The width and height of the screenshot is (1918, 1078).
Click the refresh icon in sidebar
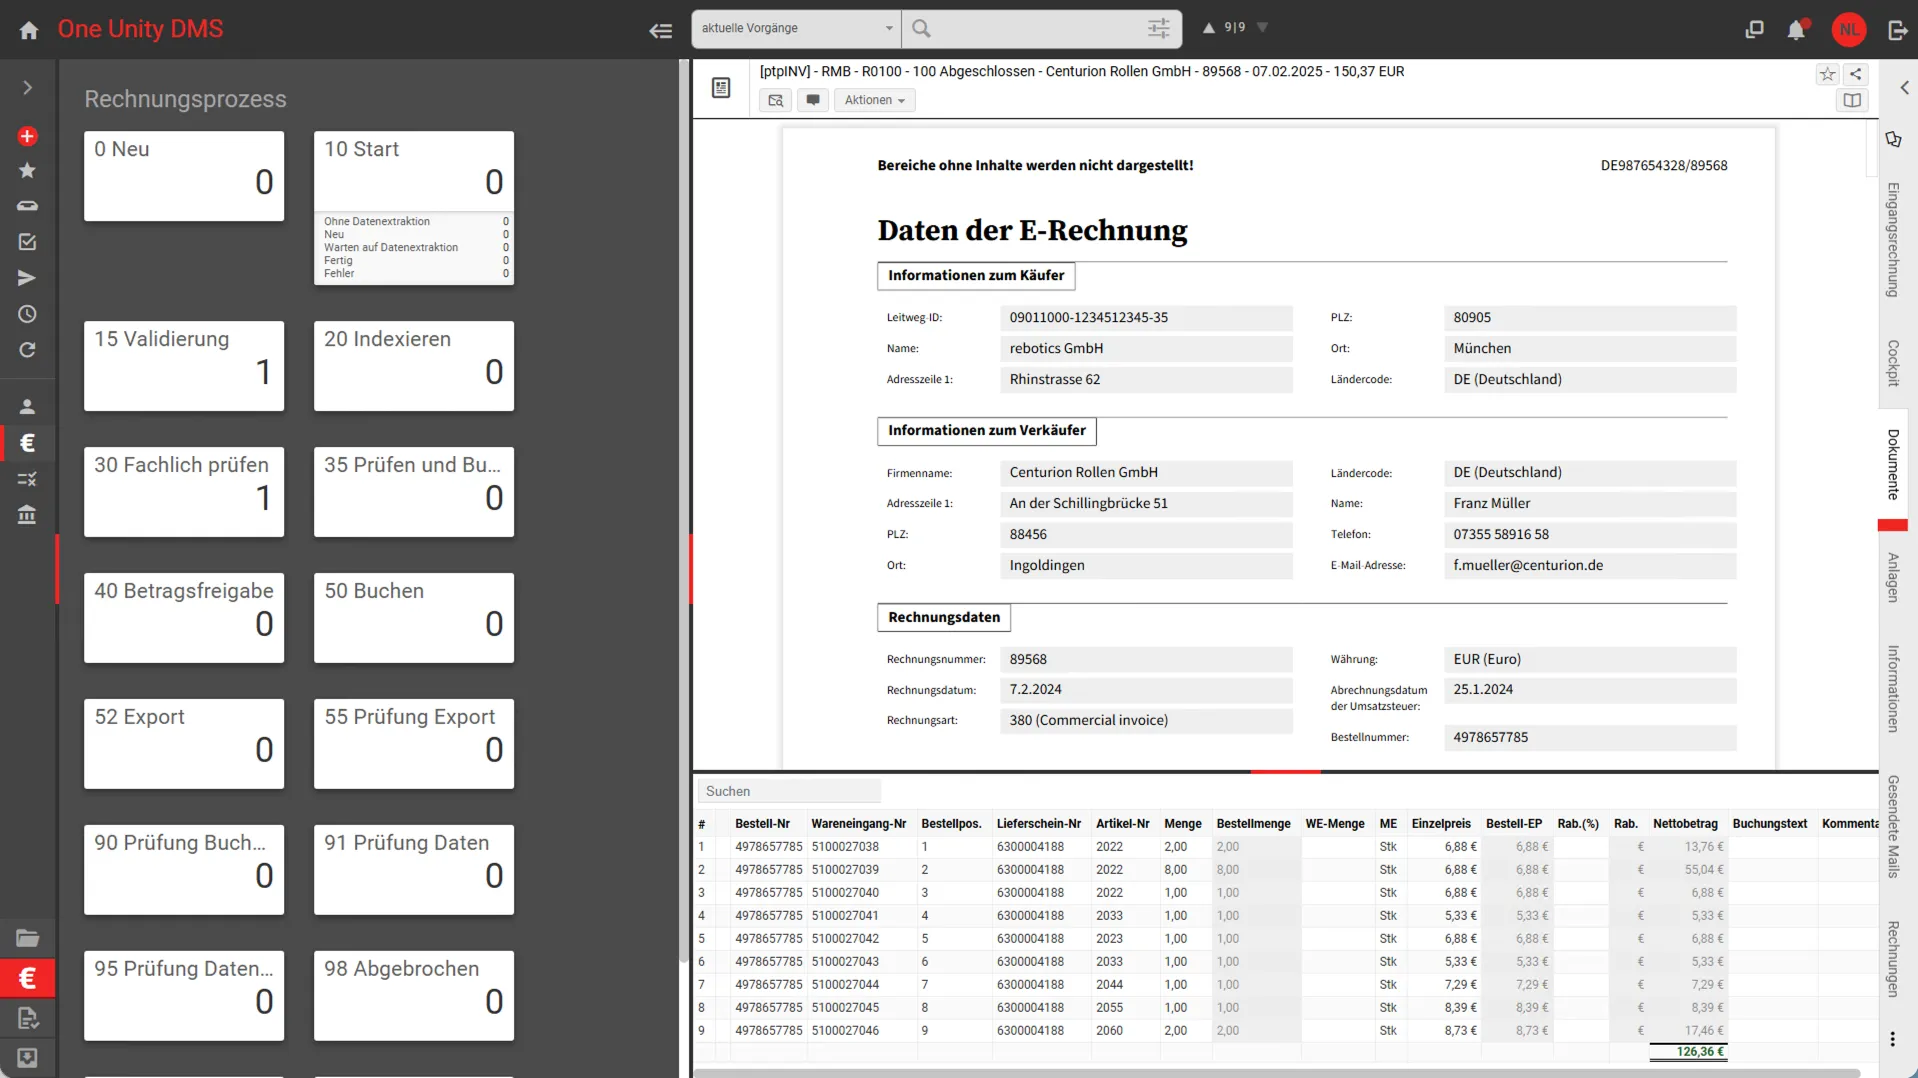pos(28,350)
